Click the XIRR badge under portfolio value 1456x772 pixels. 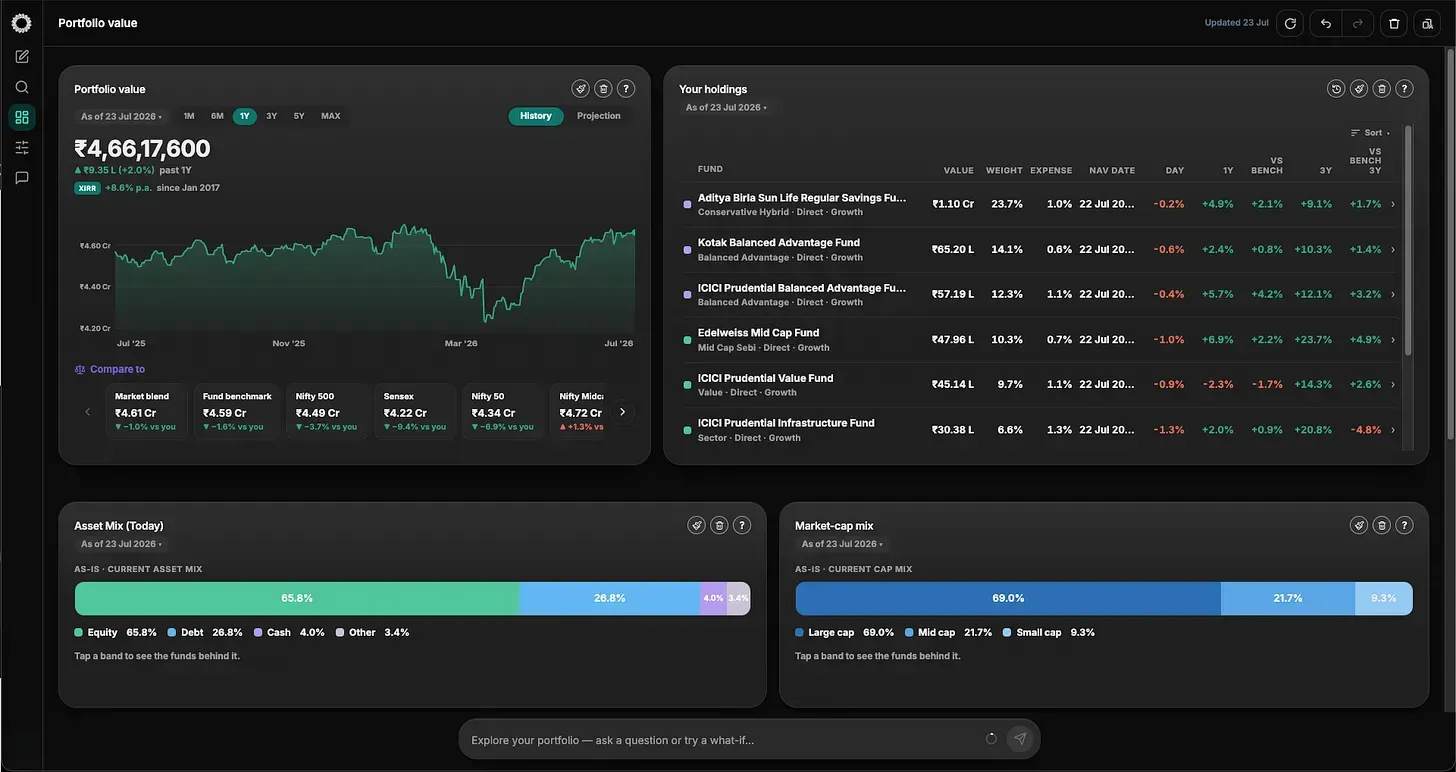(x=87, y=188)
